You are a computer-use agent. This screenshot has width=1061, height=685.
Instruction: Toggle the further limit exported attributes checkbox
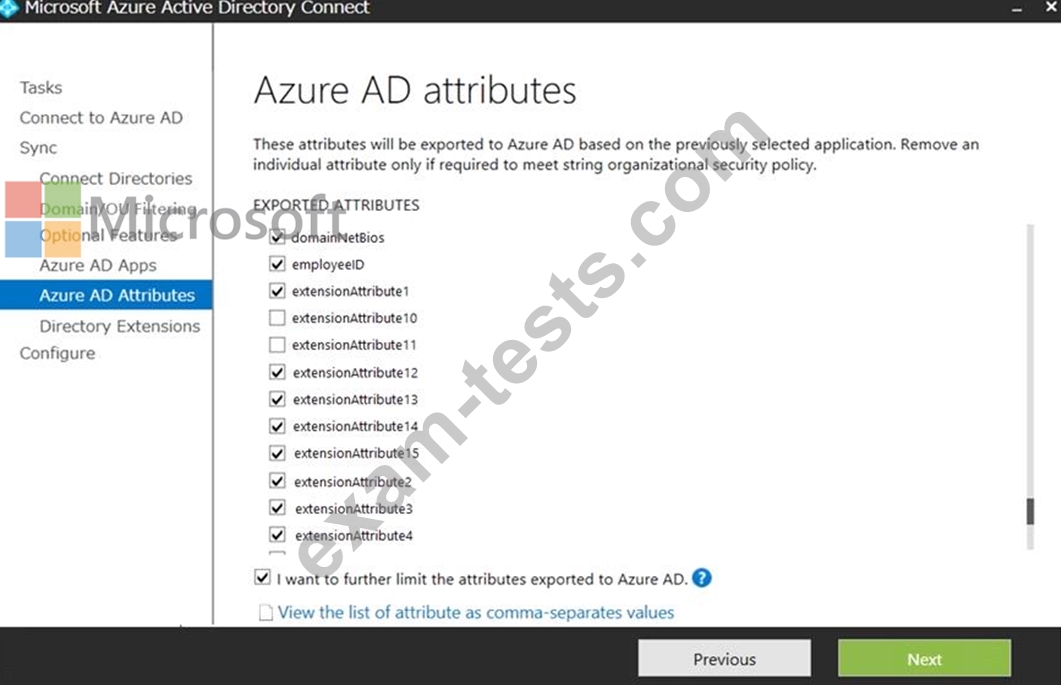click(263, 577)
